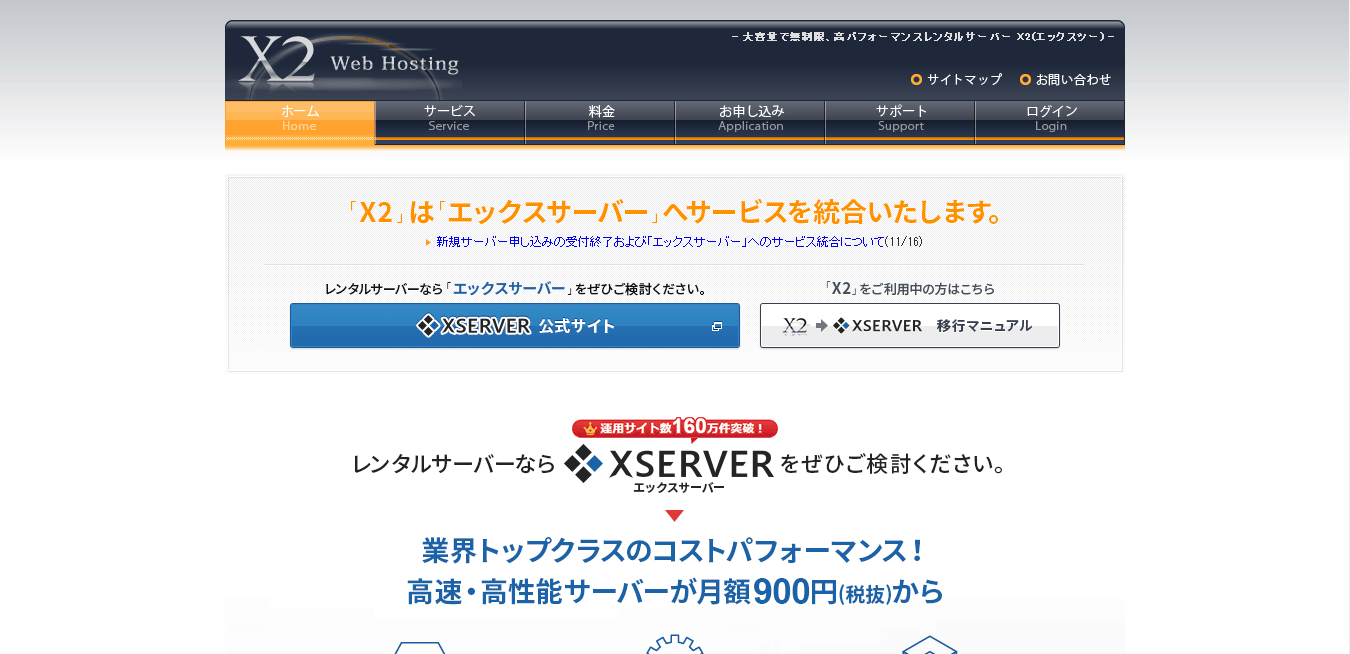Open the サービス Service tab
Viewport: 1350px width, 654px height.
pyautogui.click(x=450, y=123)
